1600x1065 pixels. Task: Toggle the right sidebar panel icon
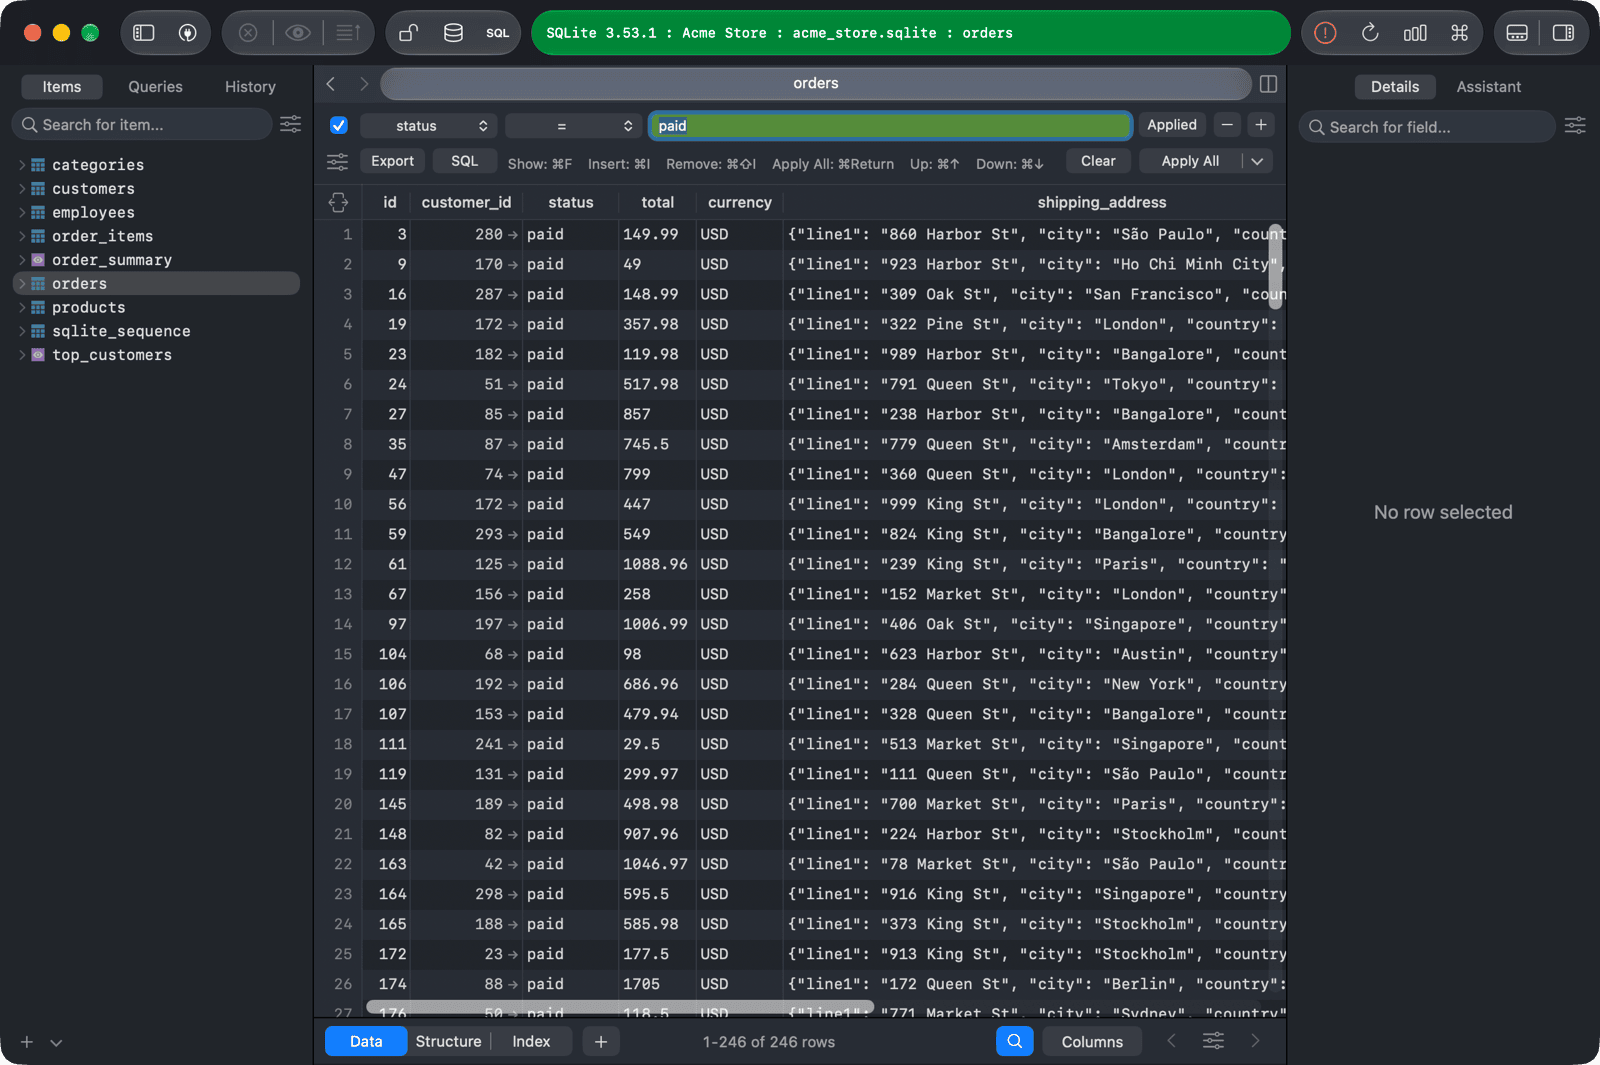pyautogui.click(x=1563, y=33)
